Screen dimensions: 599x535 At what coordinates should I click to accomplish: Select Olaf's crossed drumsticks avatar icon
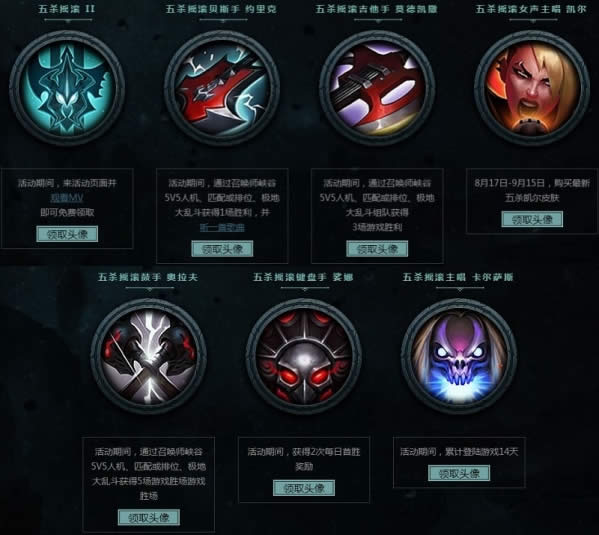[149, 356]
